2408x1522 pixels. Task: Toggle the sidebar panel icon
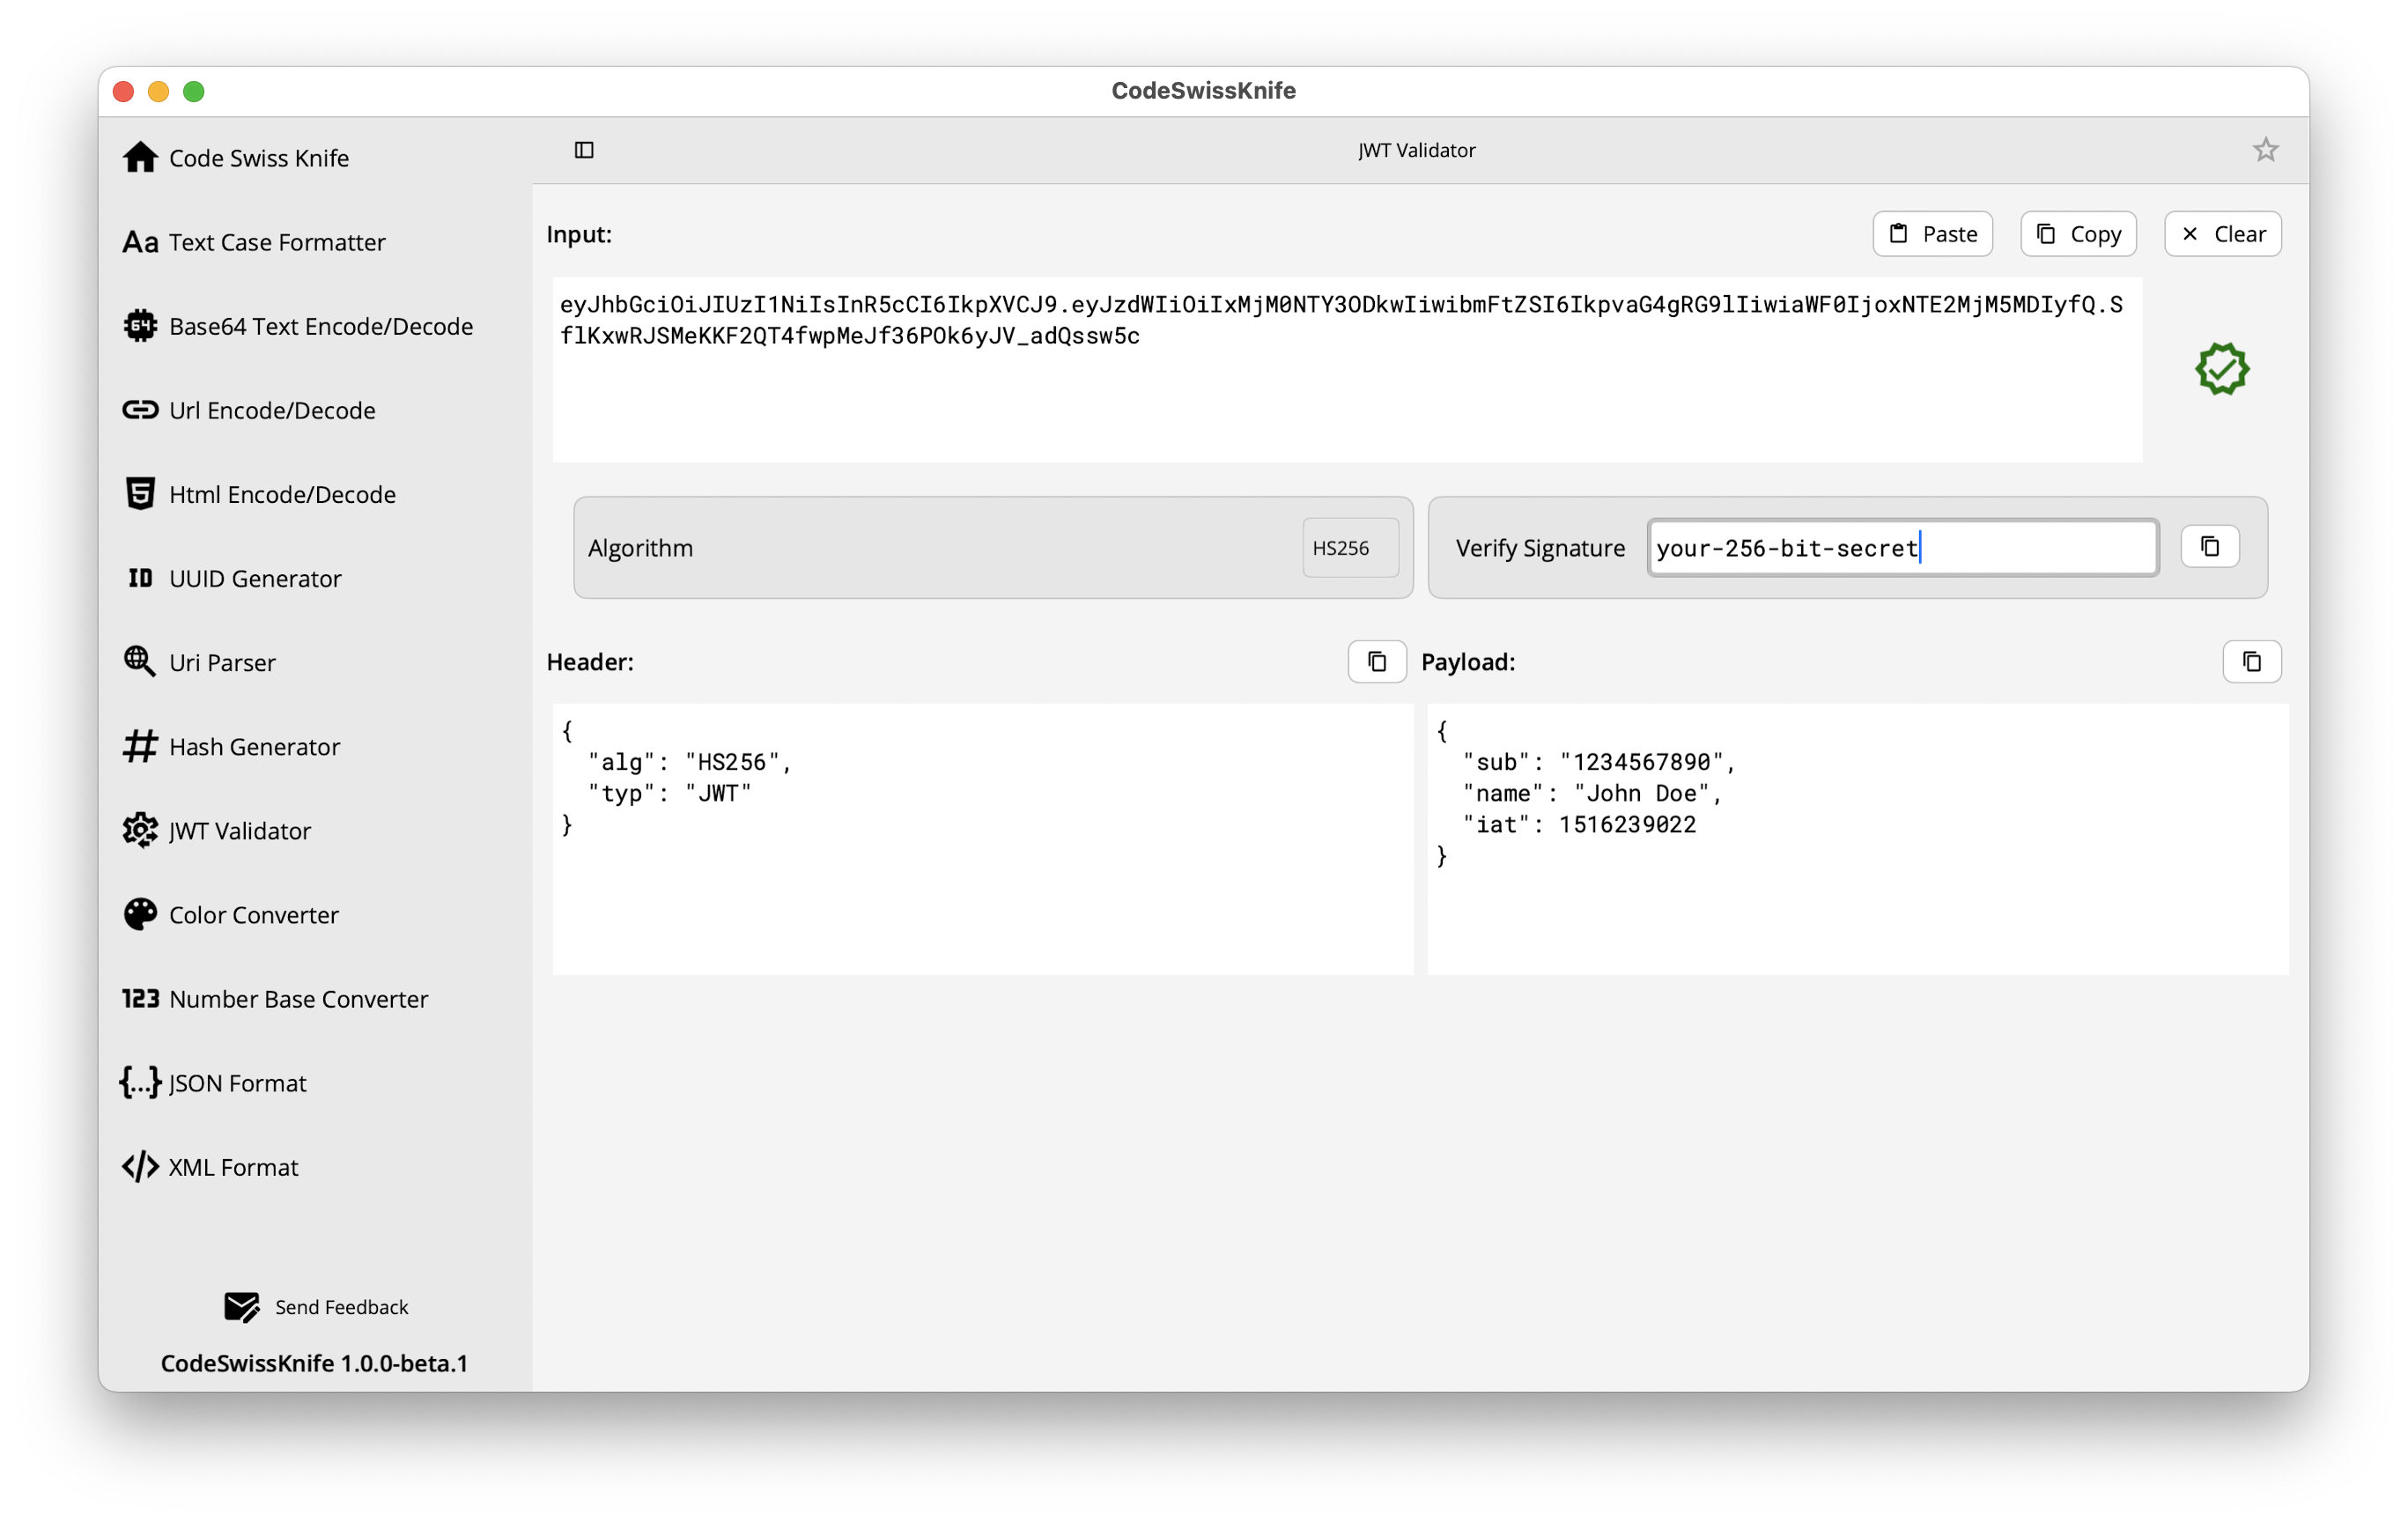pyautogui.click(x=584, y=150)
